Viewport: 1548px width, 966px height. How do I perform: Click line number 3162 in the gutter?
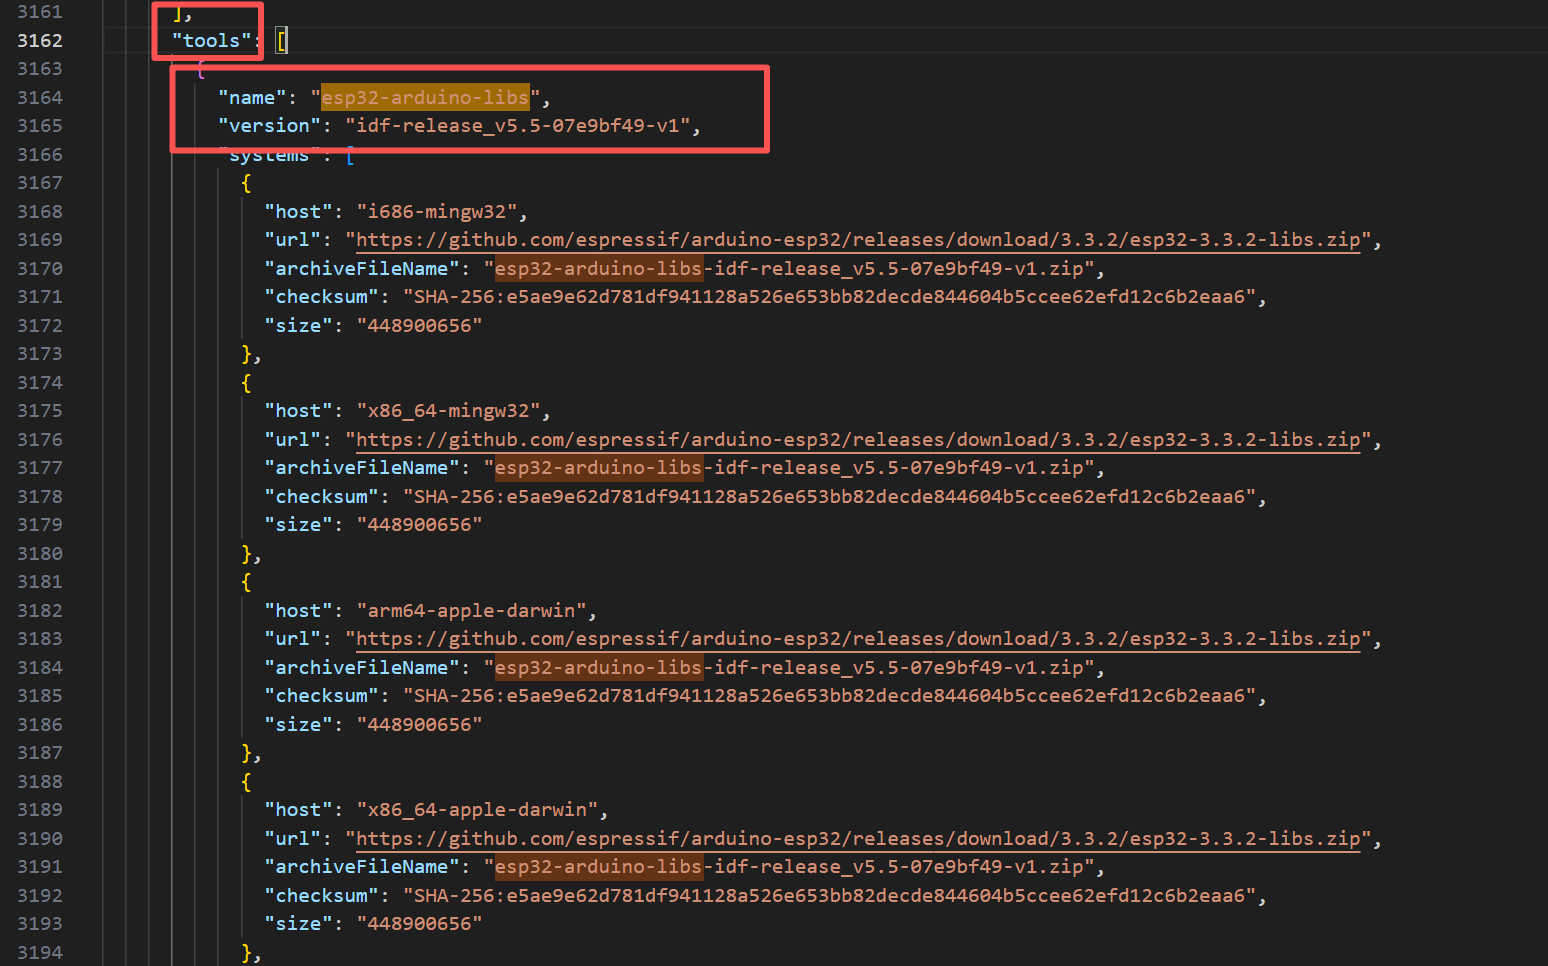tap(40, 41)
